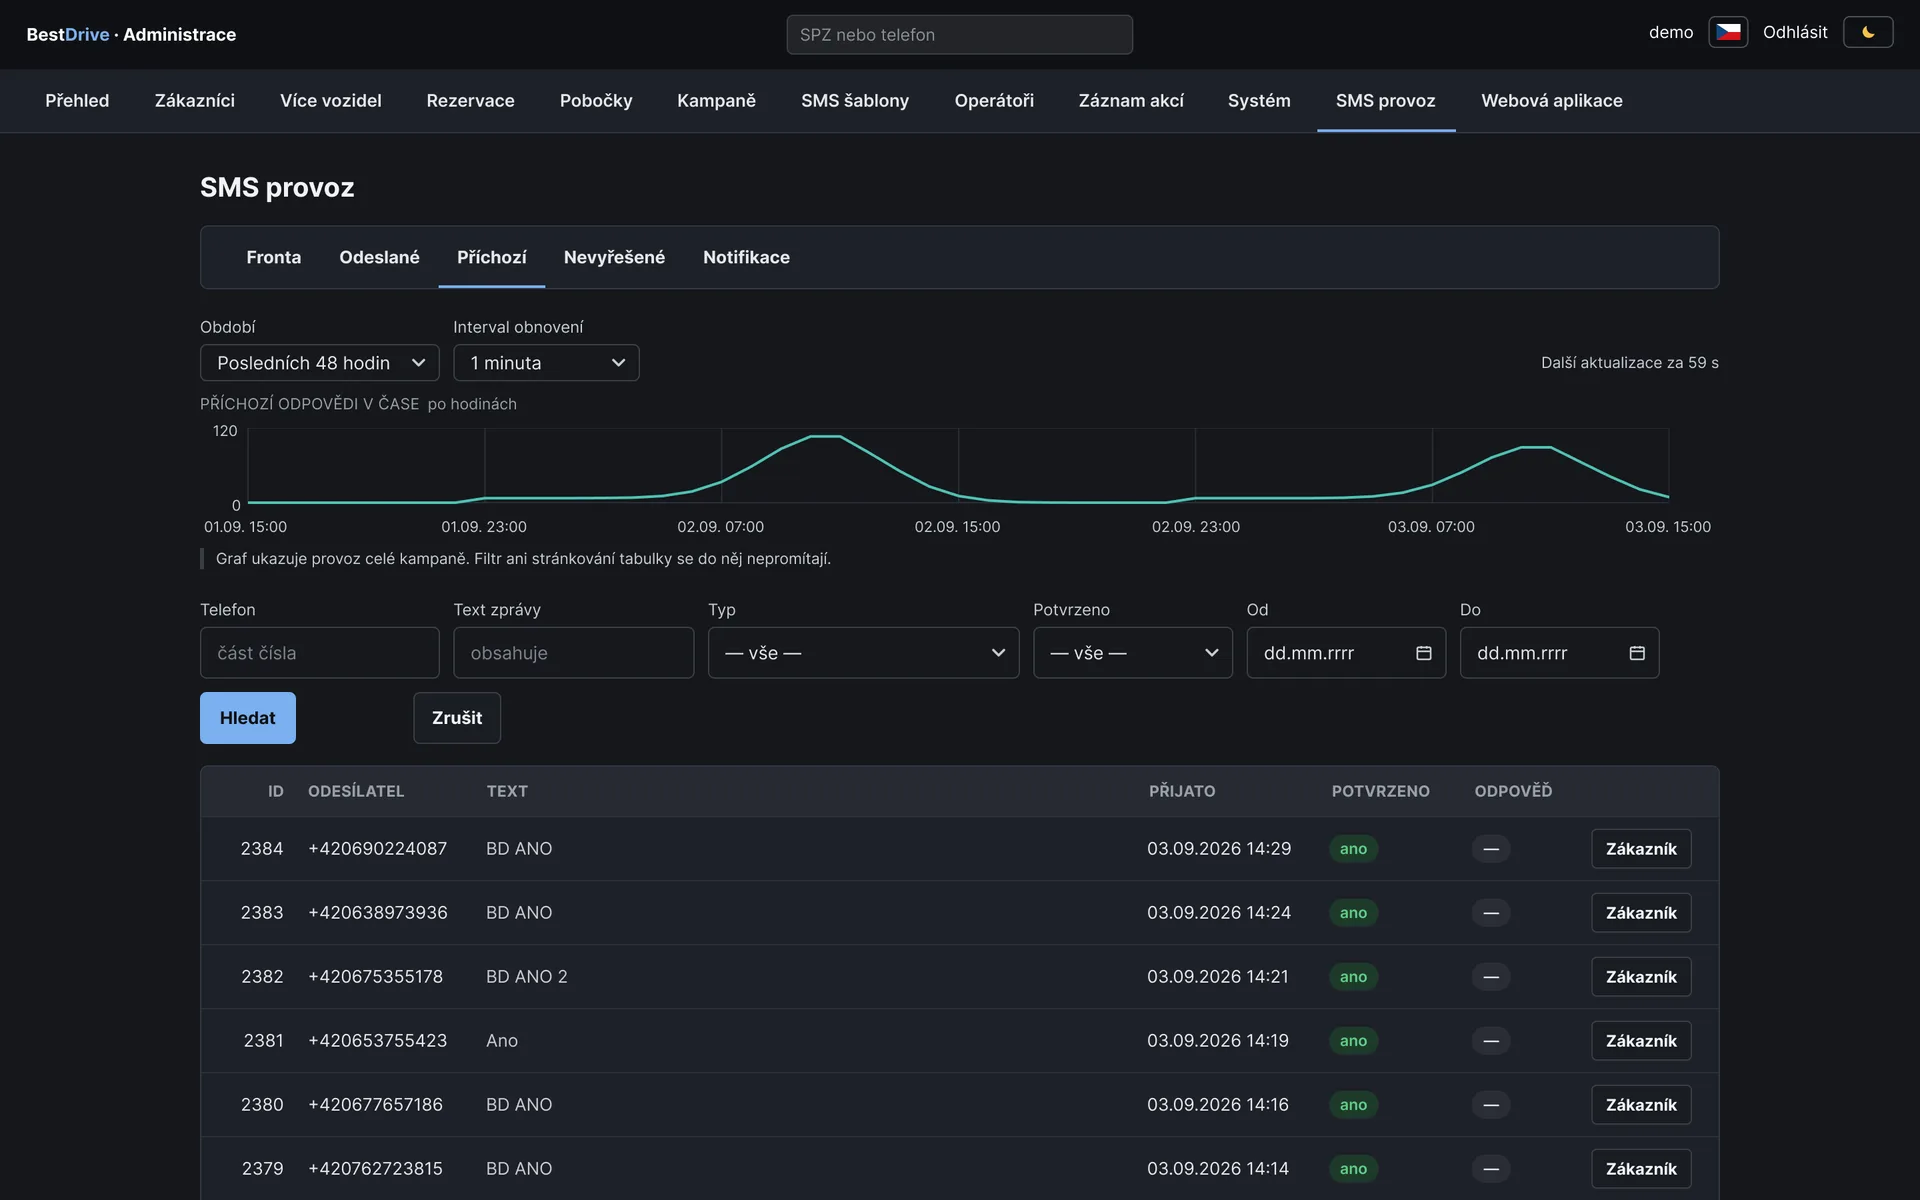Viewport: 1920px width, 1200px height.
Task: Click the Telefon filter input
Action: click(x=319, y=653)
